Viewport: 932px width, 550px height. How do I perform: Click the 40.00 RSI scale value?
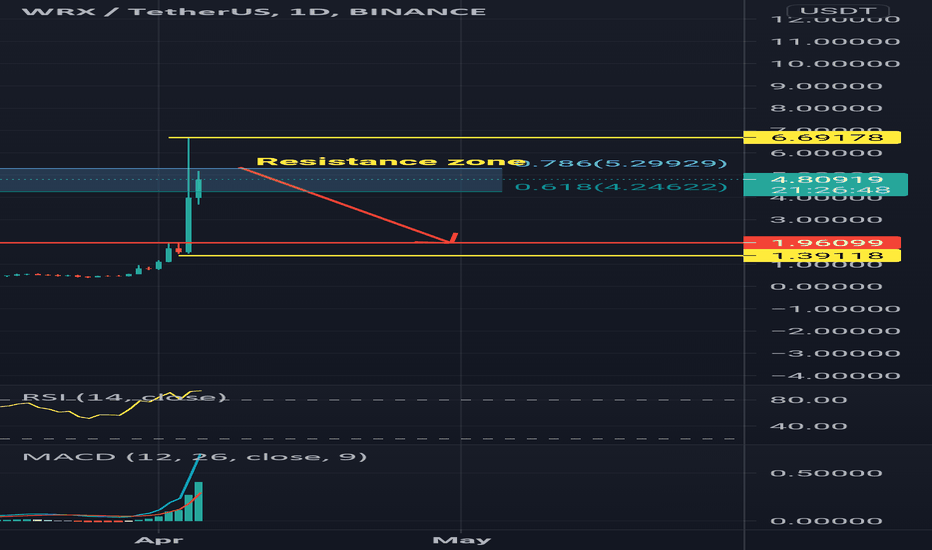coord(809,426)
